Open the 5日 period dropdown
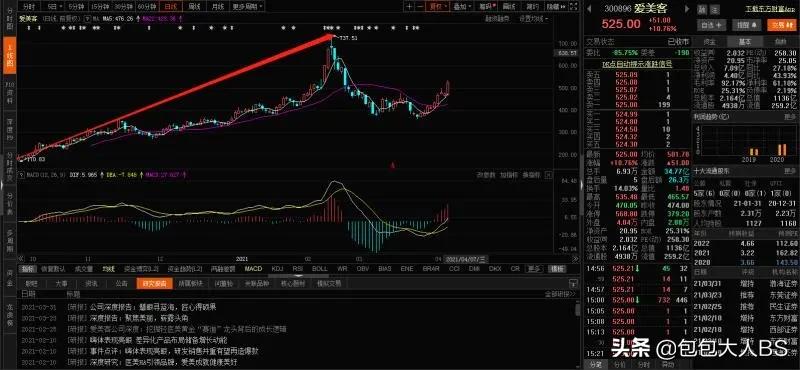This screenshot has width=800, height=370. (x=54, y=7)
